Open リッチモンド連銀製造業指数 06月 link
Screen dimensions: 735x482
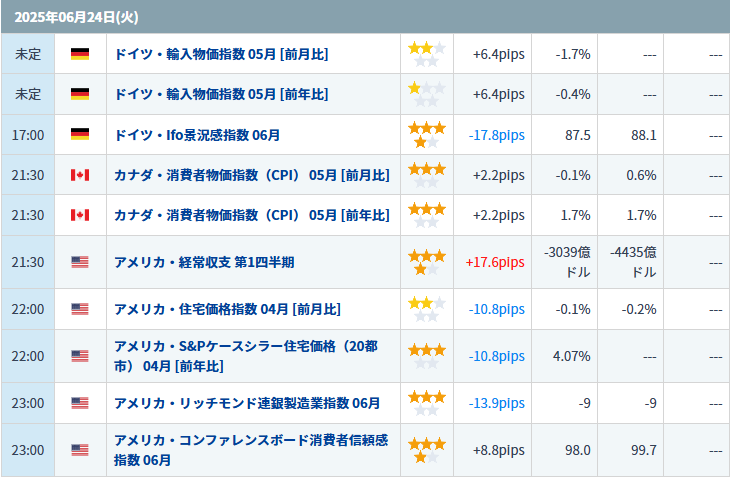pyautogui.click(x=247, y=403)
